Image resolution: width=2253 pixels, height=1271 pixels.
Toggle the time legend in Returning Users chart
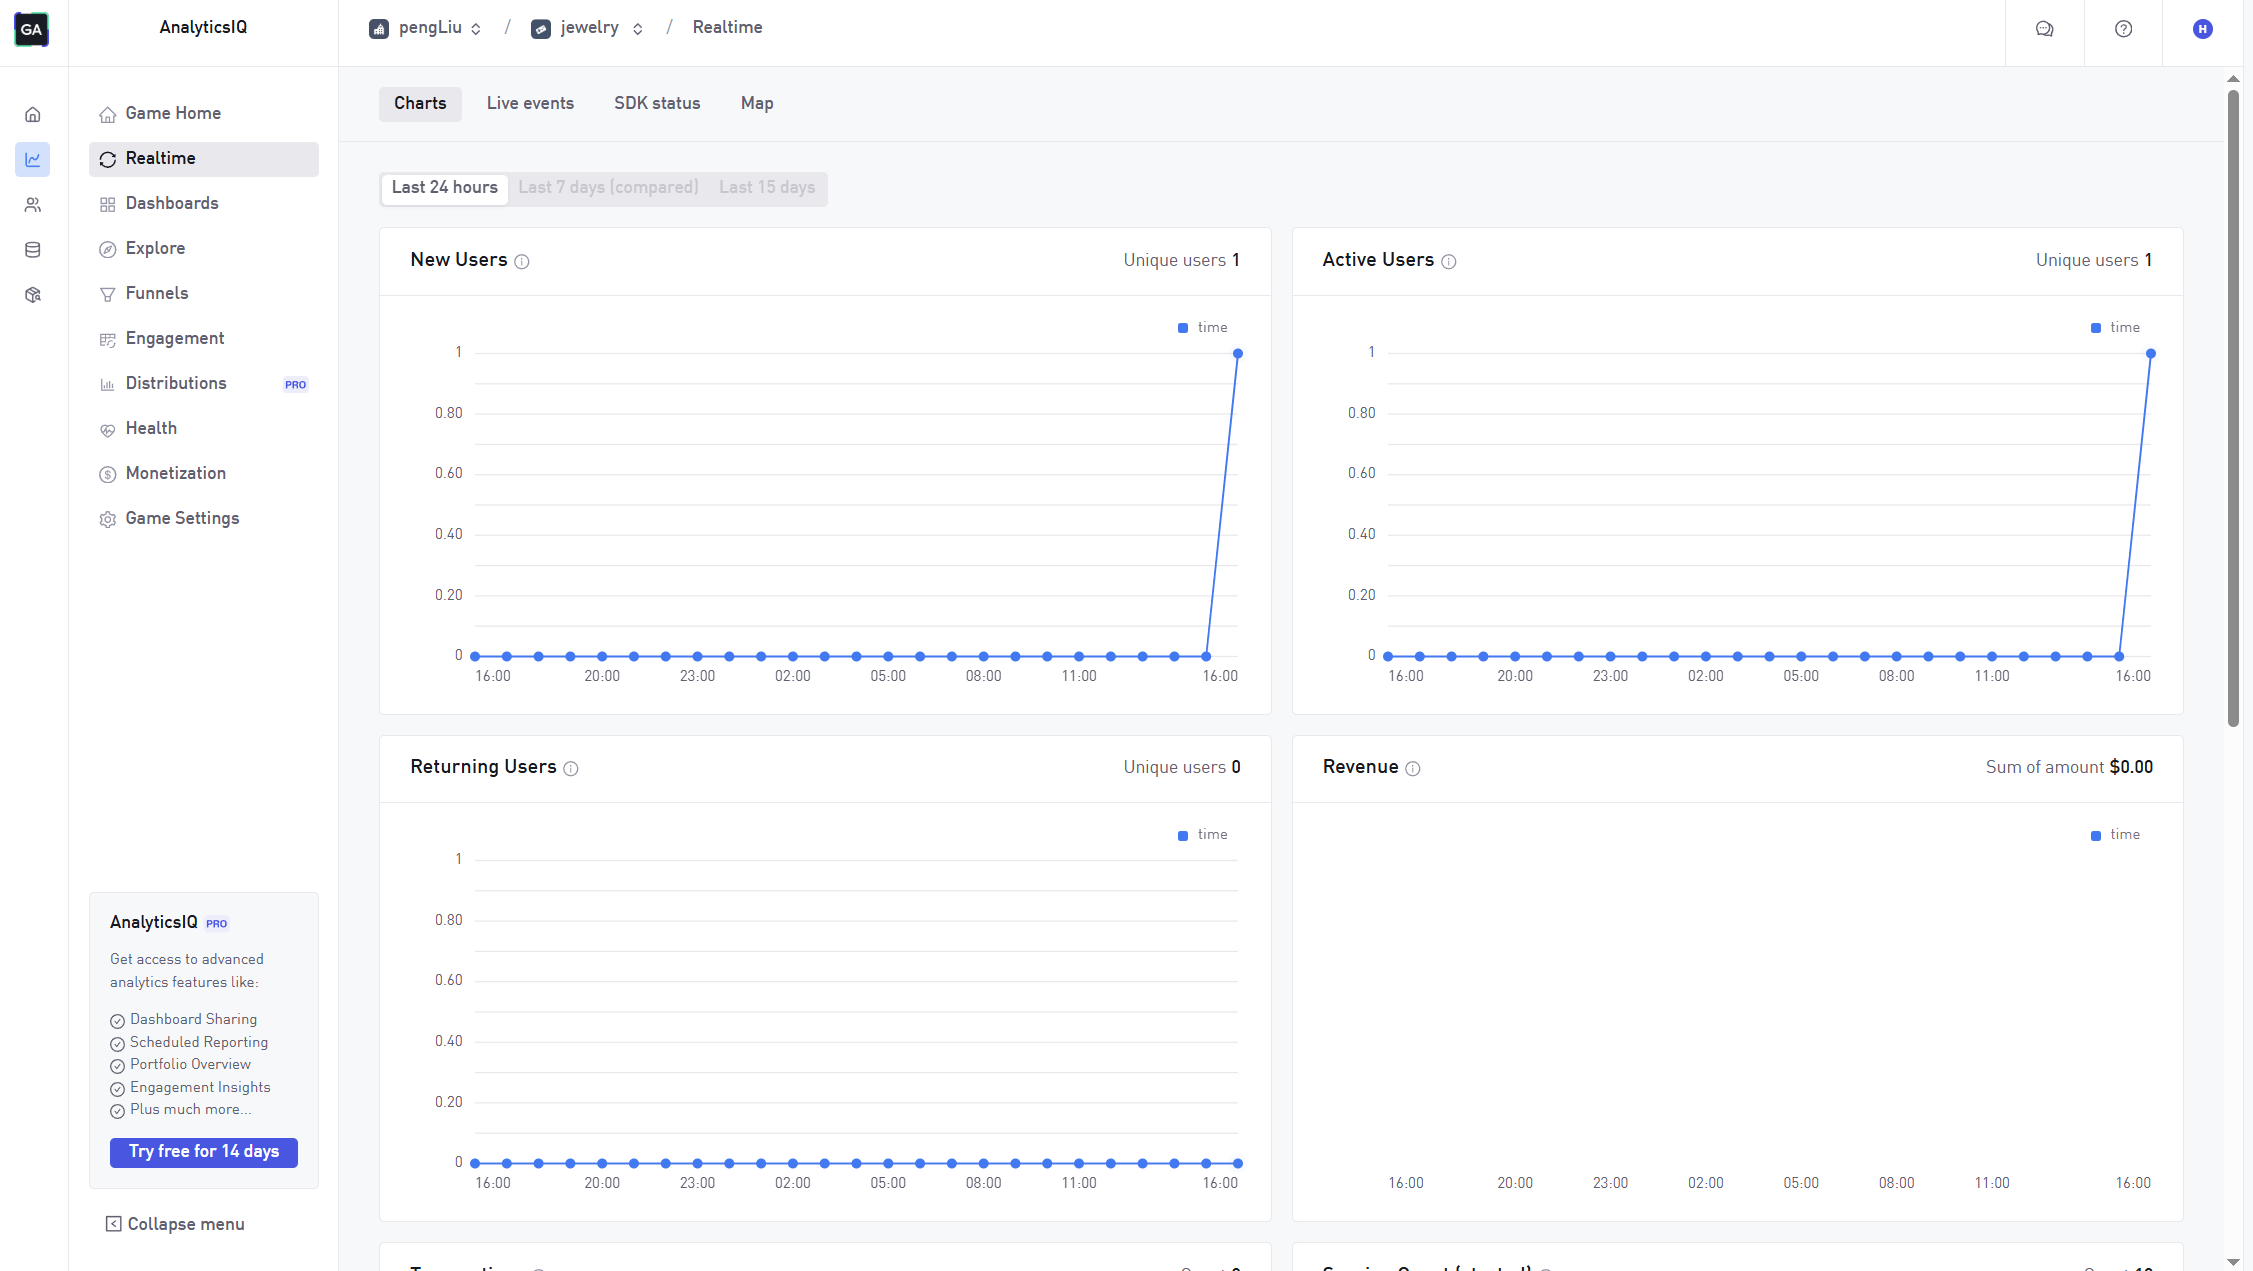click(1203, 835)
